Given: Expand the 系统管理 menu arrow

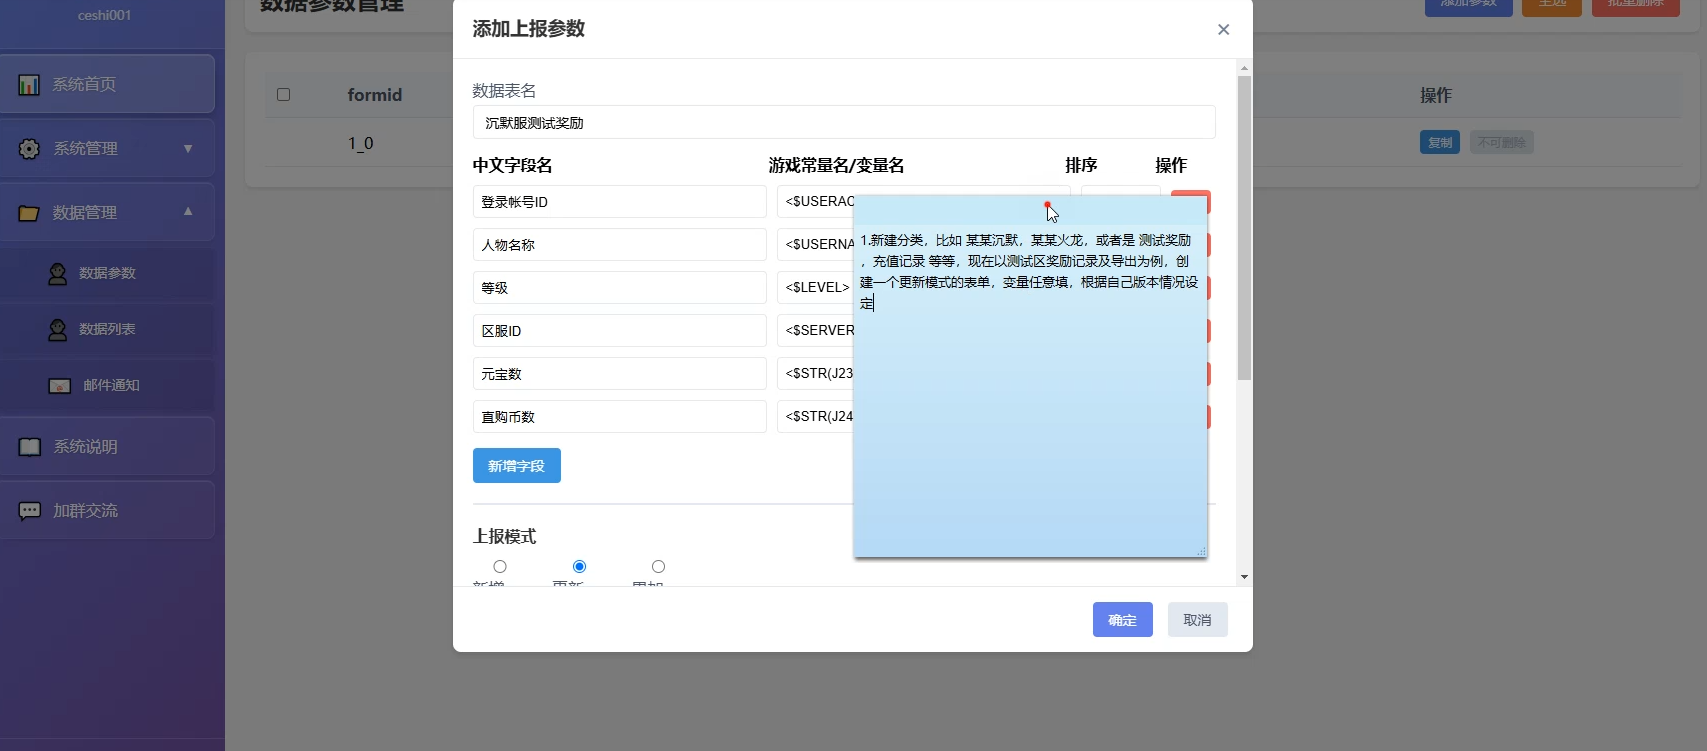Looking at the screenshot, I should pos(188,149).
